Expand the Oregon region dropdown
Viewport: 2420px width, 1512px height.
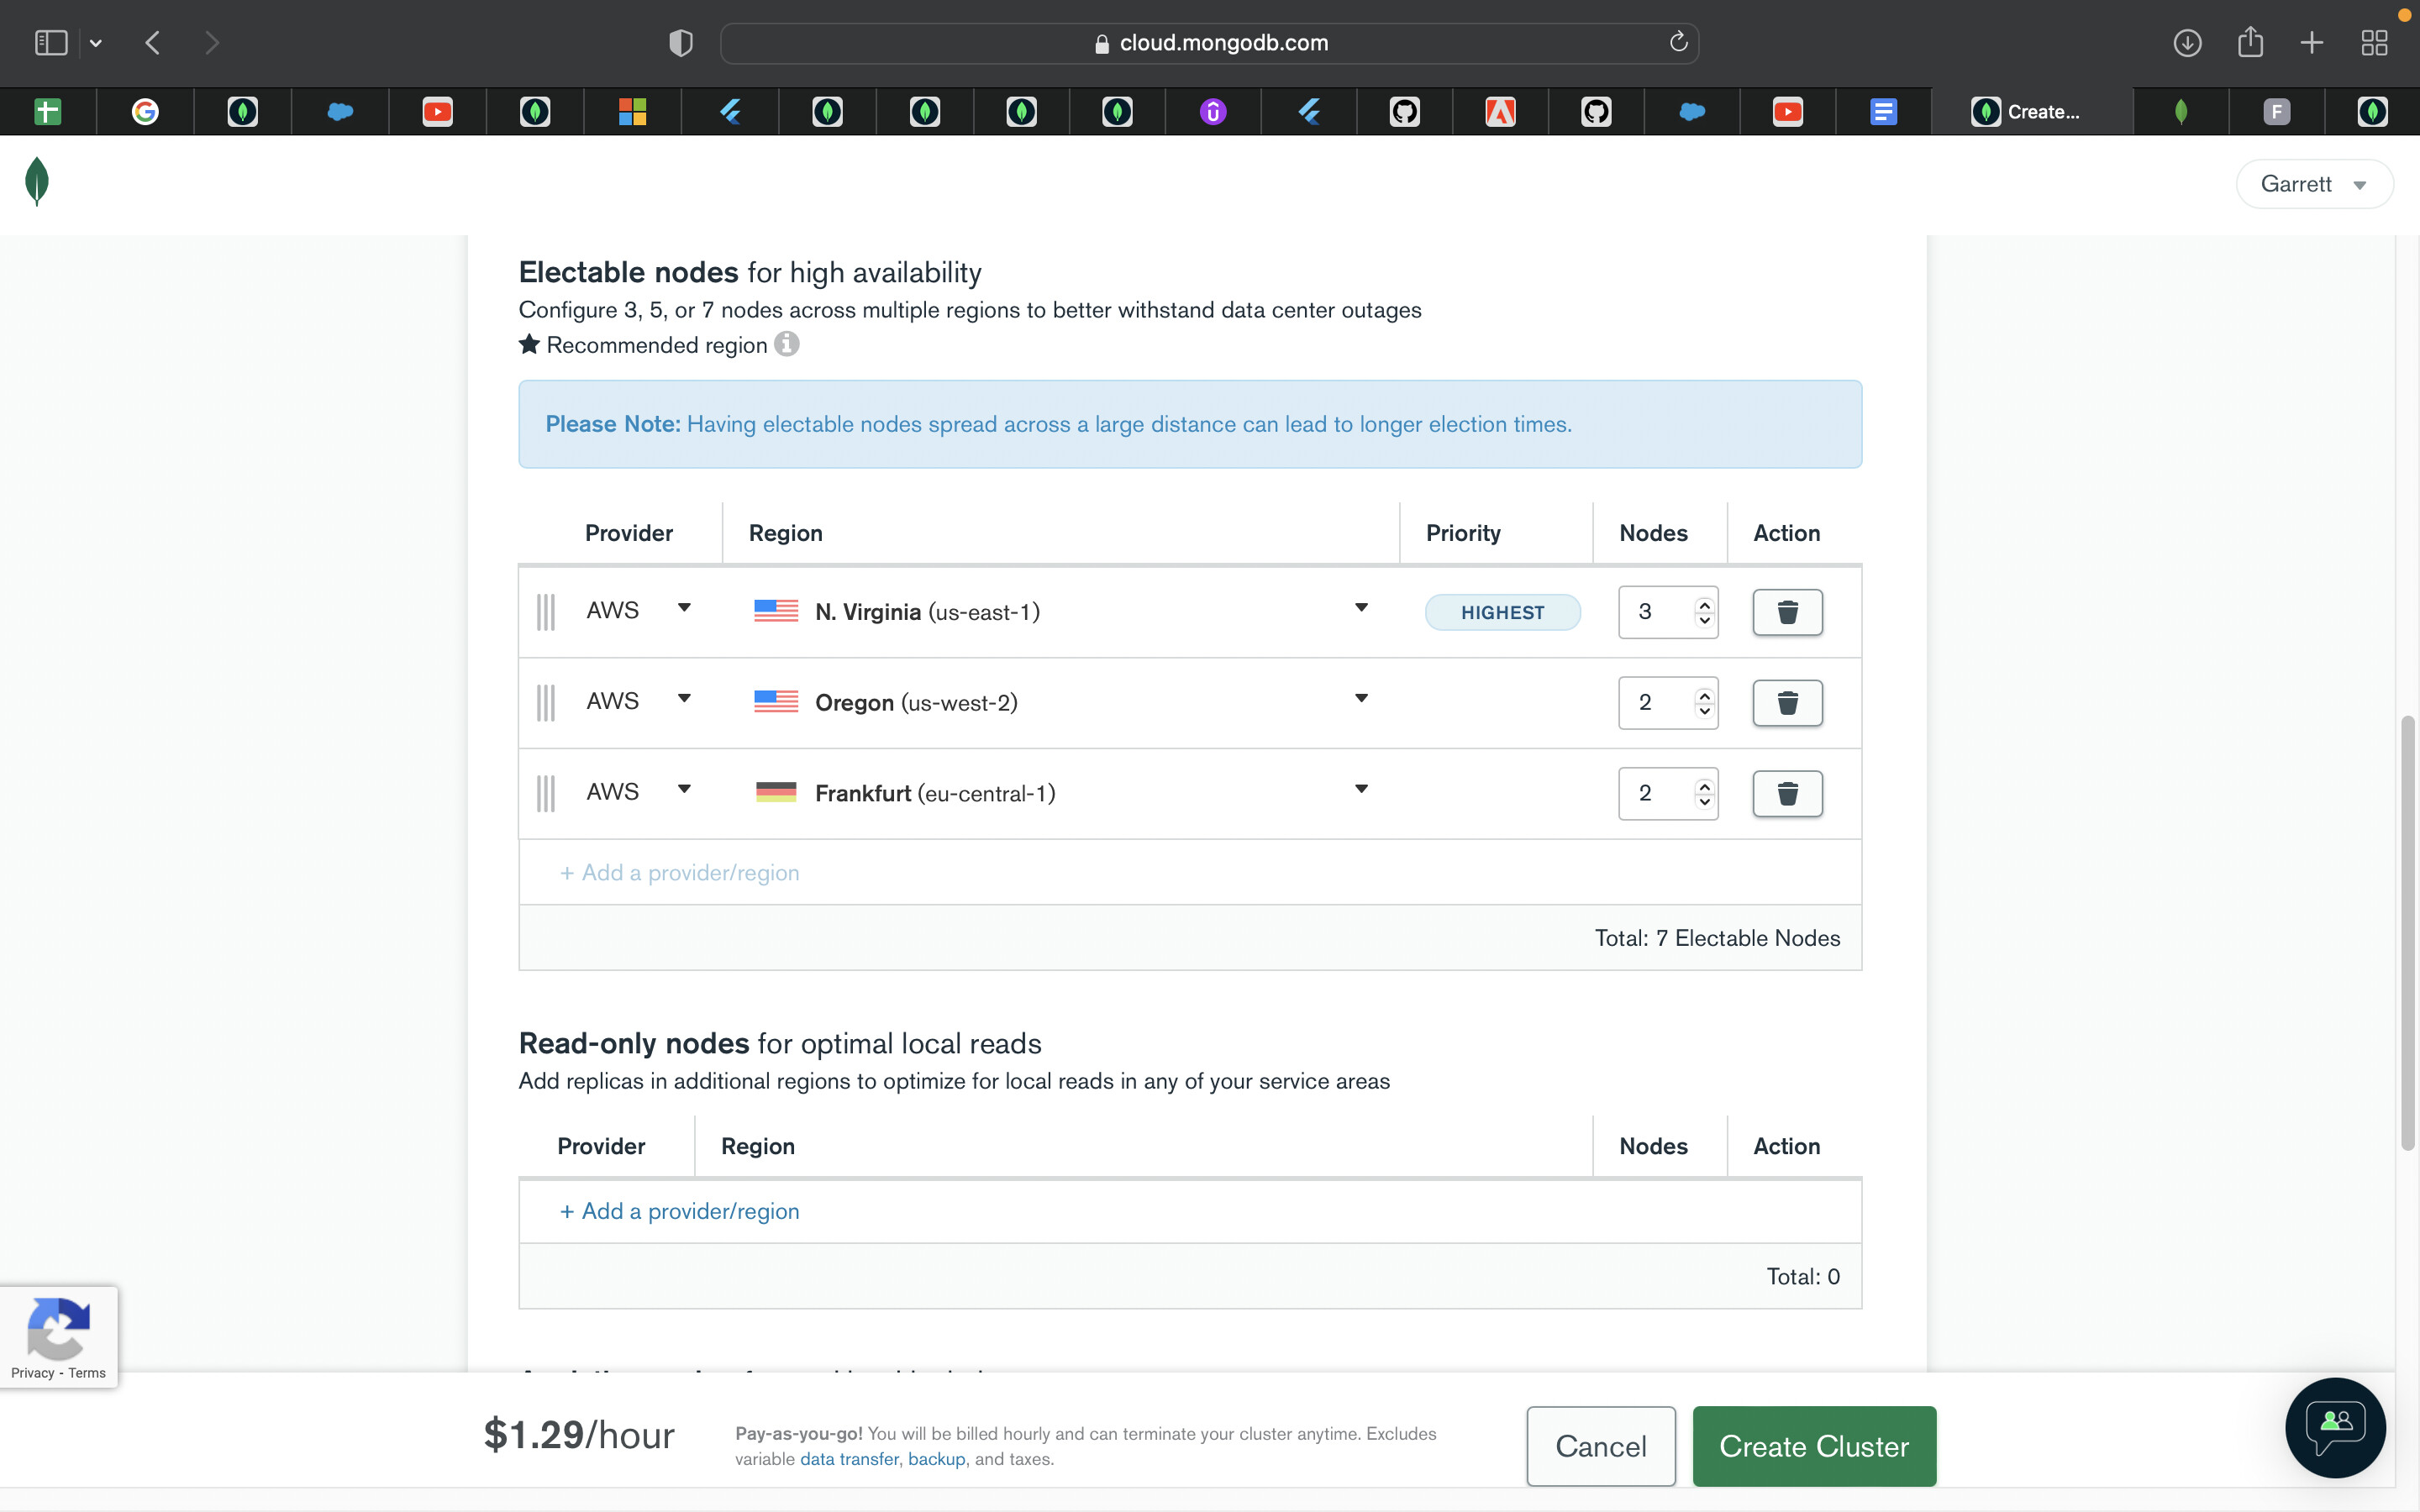[x=1360, y=699]
